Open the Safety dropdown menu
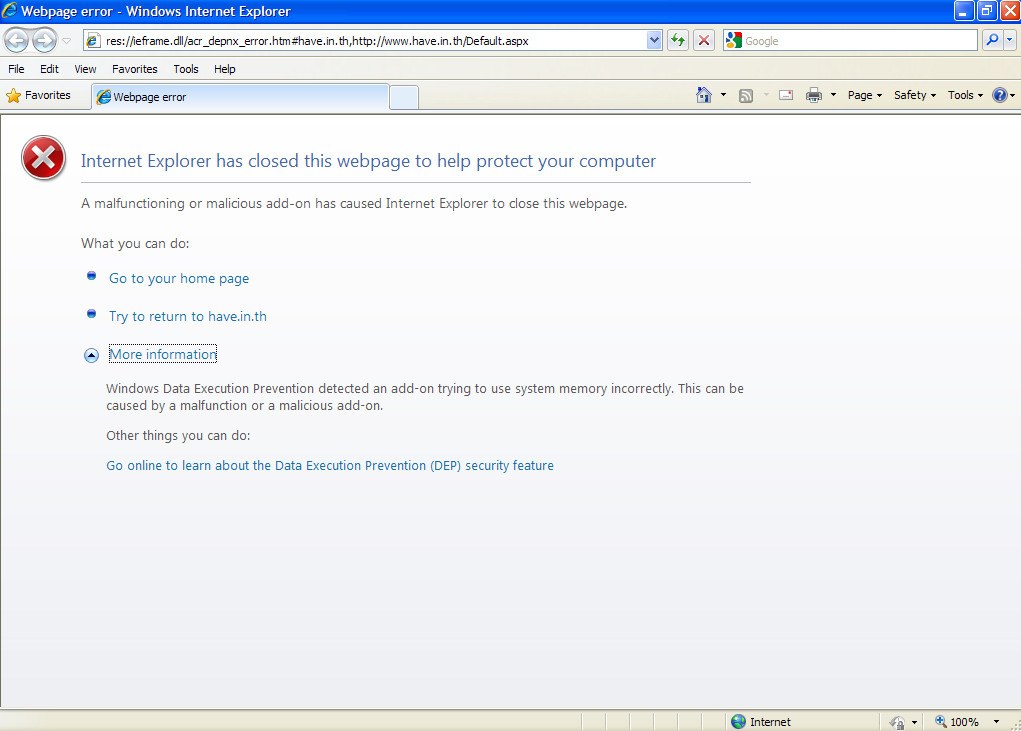The image size is (1021, 731). click(x=915, y=95)
